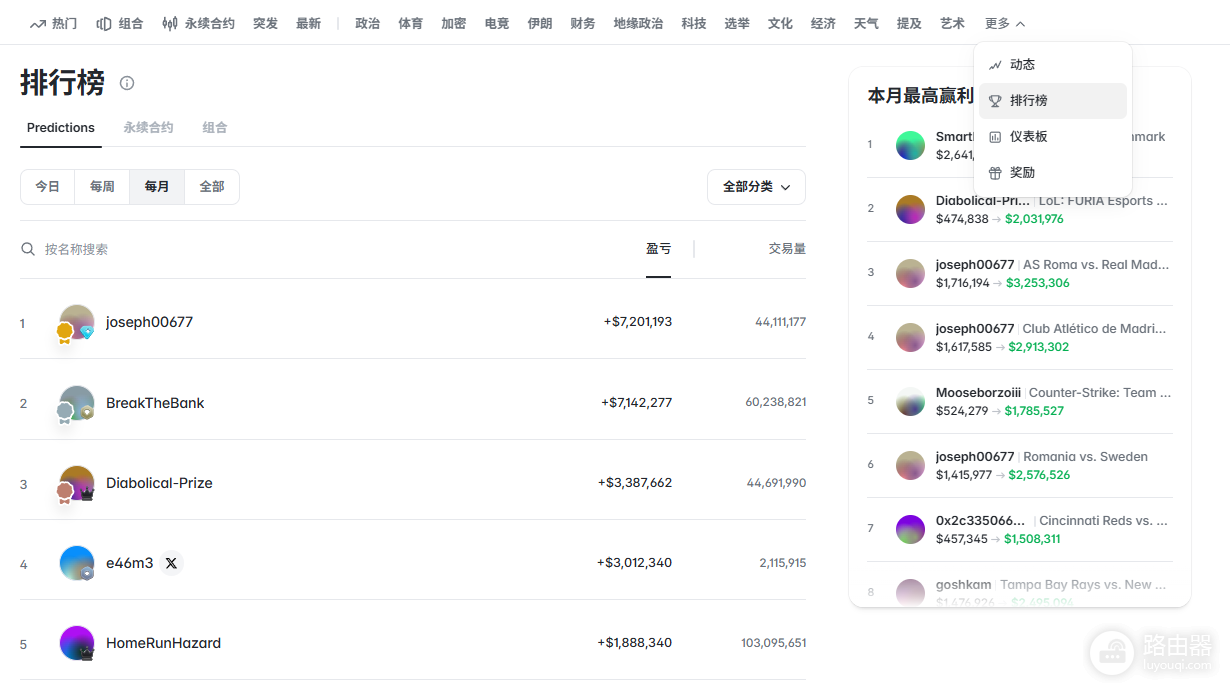This screenshot has height=693, width=1230.
Task: Open the Club Atlético de Madri... market
Action: point(1094,329)
